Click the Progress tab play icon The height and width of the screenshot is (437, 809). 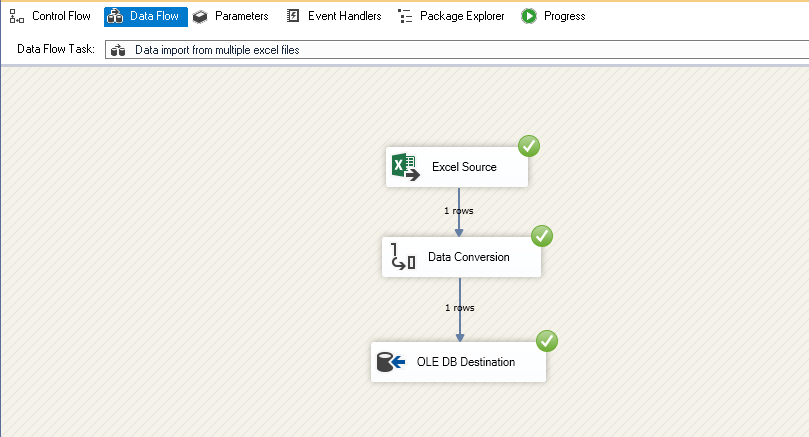[x=529, y=16]
